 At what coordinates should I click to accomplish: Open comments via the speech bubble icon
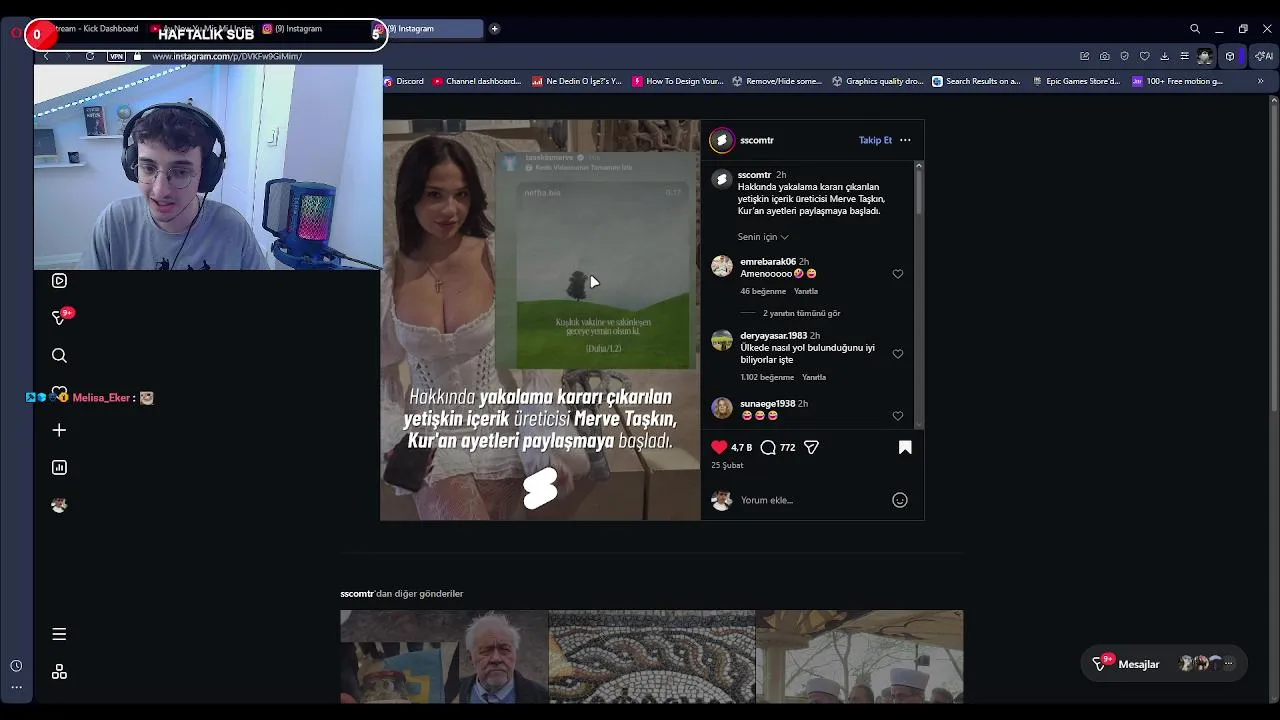pos(768,447)
